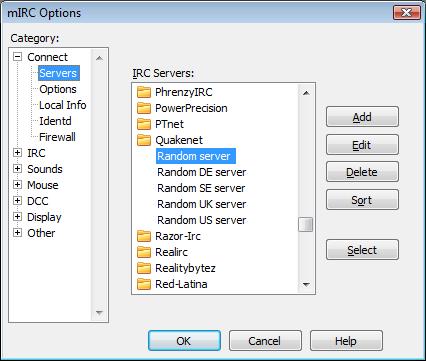Dismiss dialog with Cancel button
The height and width of the screenshot is (361, 426).
[265, 341]
